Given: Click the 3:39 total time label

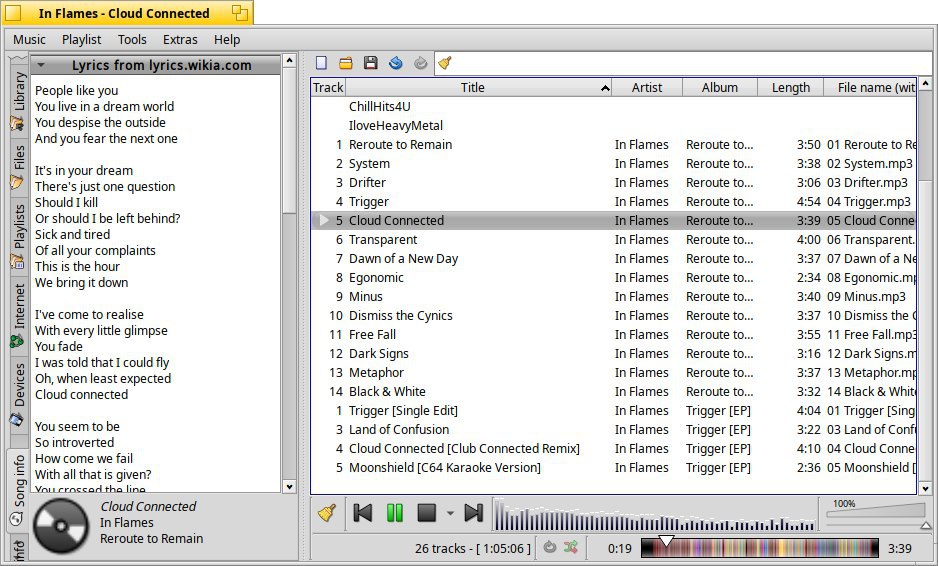Looking at the screenshot, I should tap(899, 549).
